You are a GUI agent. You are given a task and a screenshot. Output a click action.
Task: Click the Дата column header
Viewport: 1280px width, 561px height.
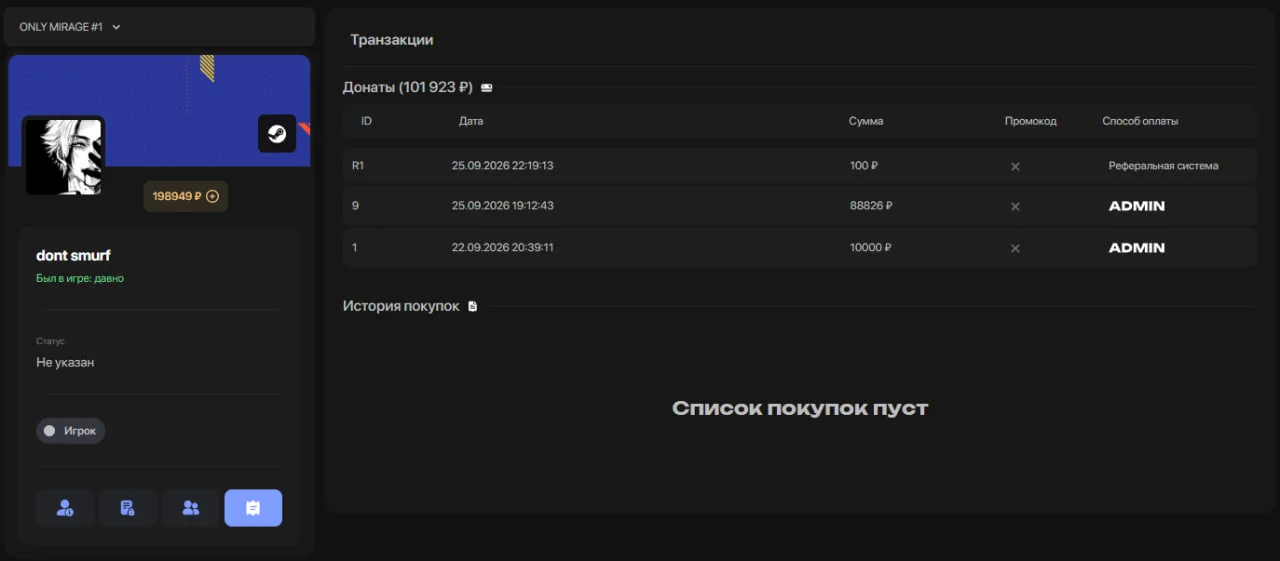click(471, 121)
